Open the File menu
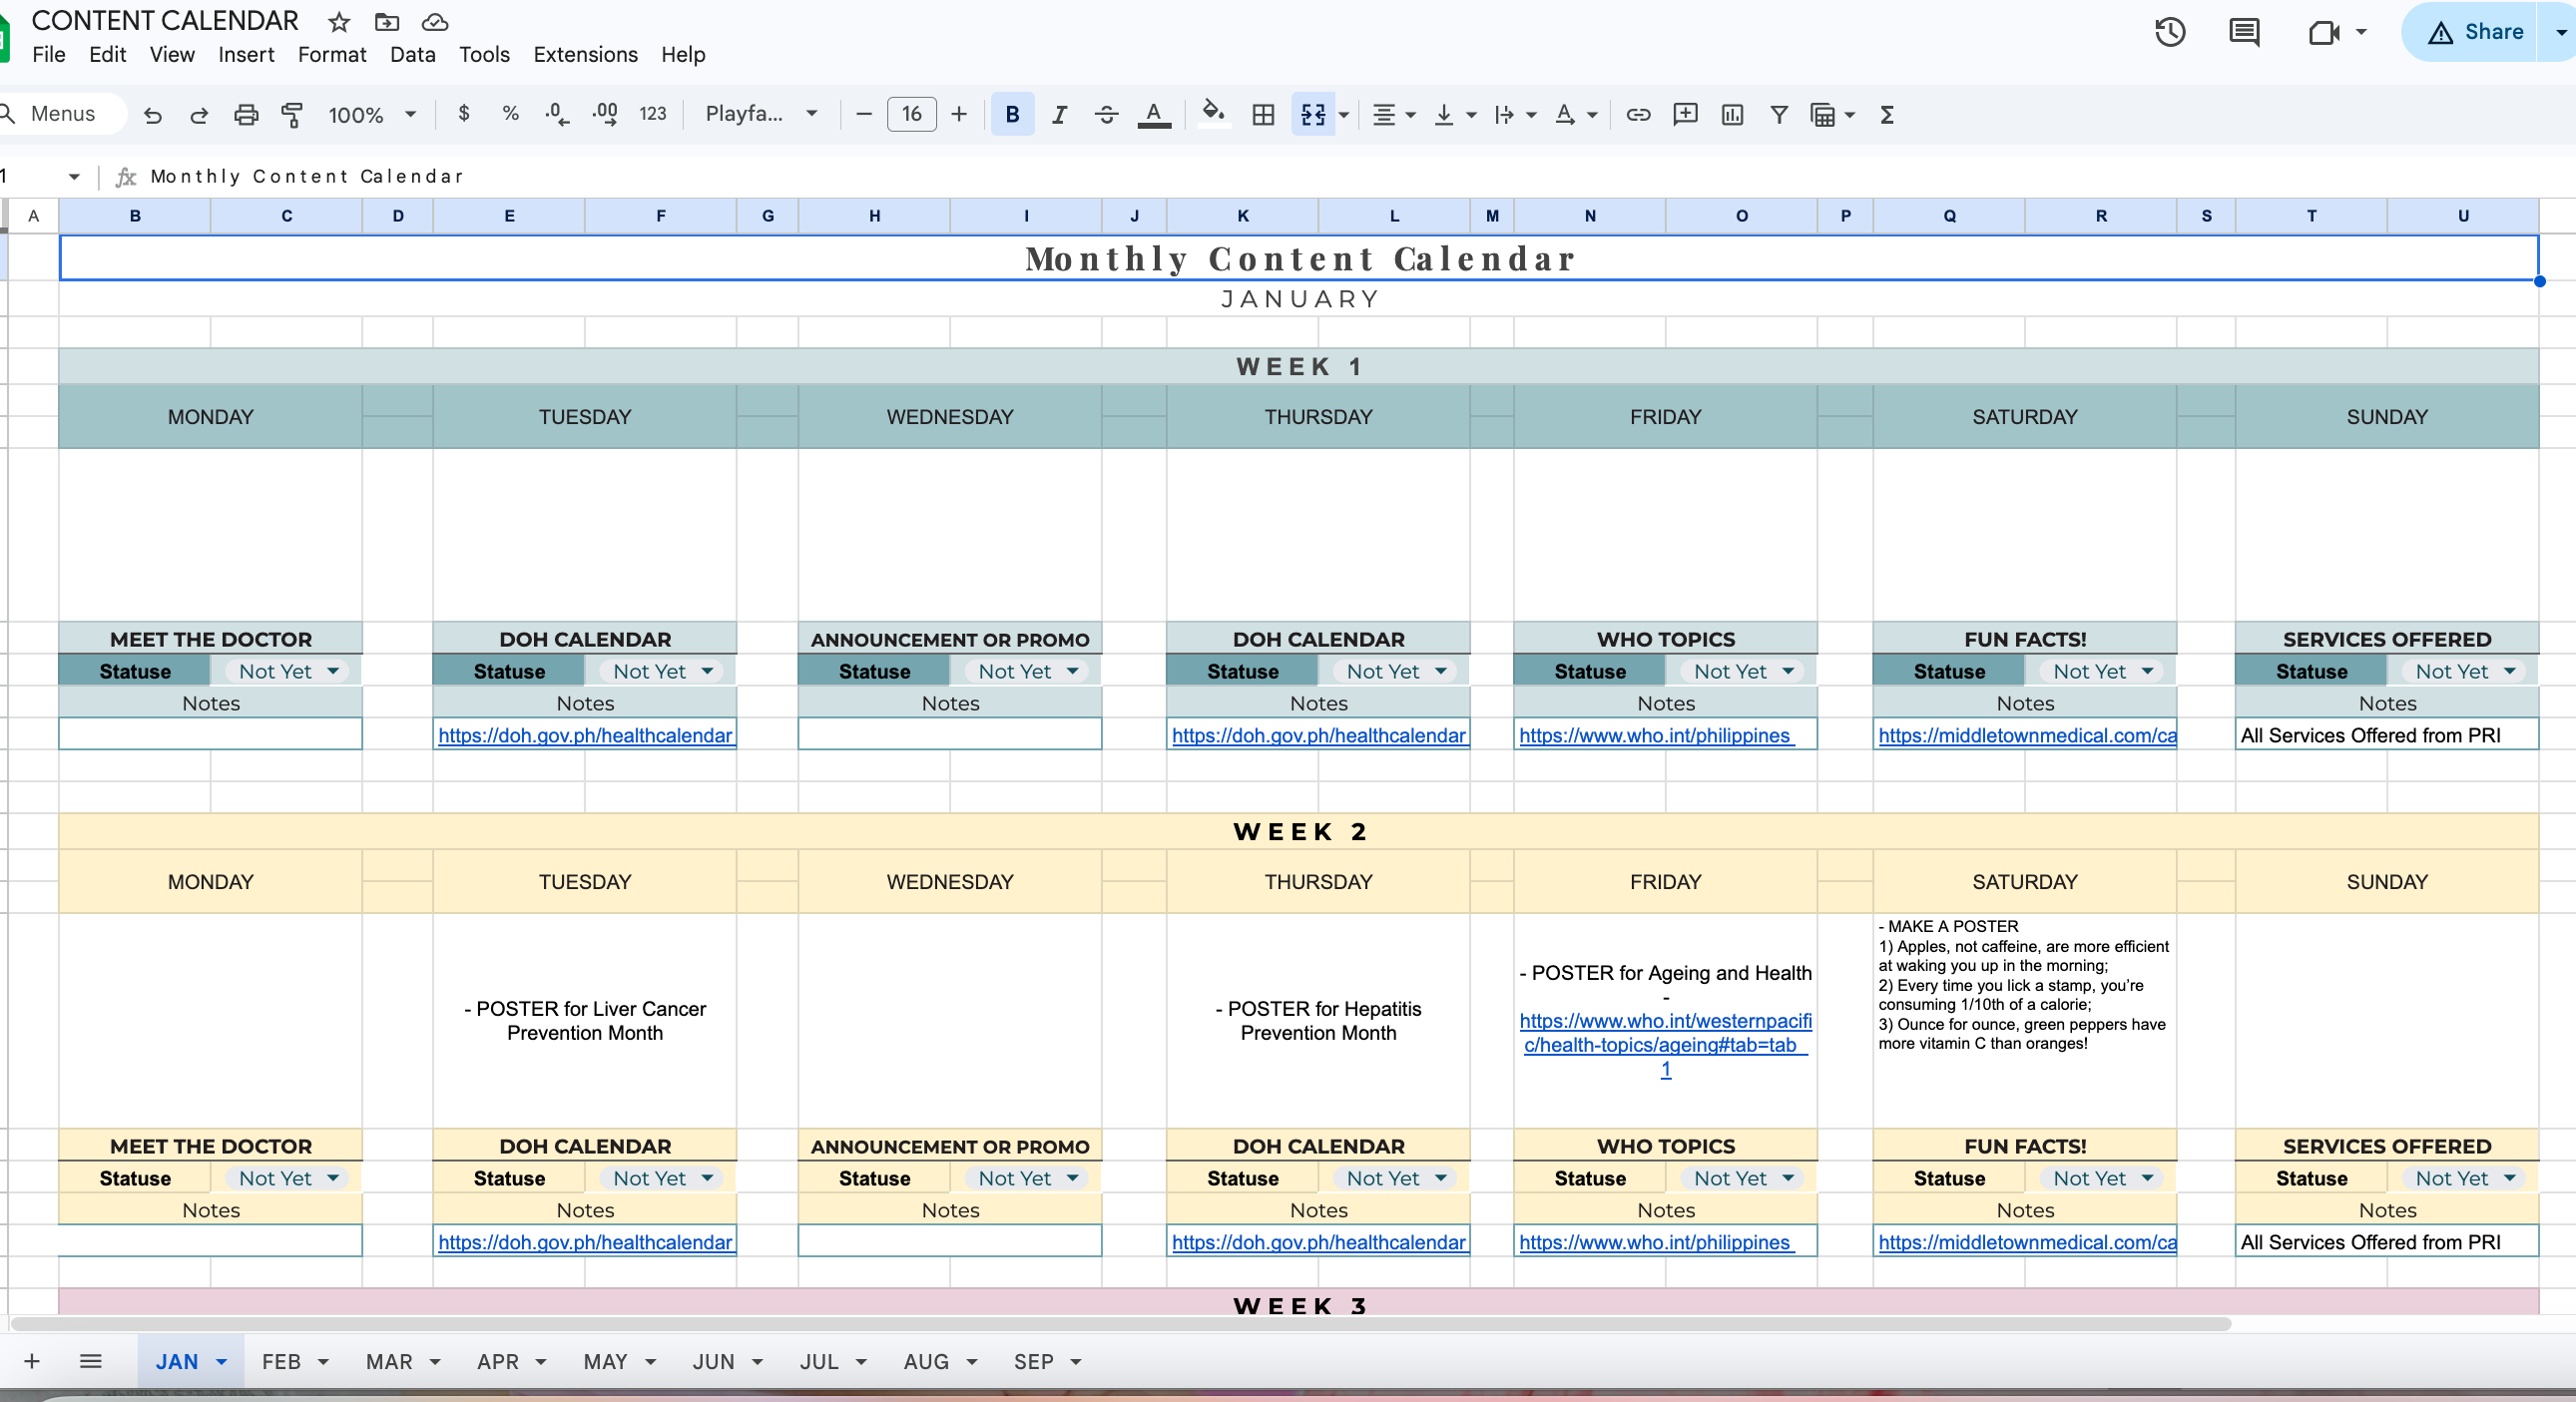Image resolution: width=2576 pixels, height=1402 pixels. (49, 55)
